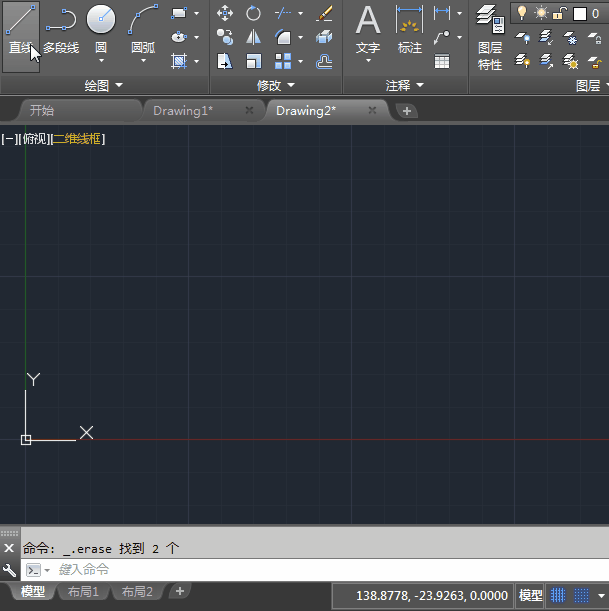Click the new drawing tab plus button

pyautogui.click(x=406, y=111)
